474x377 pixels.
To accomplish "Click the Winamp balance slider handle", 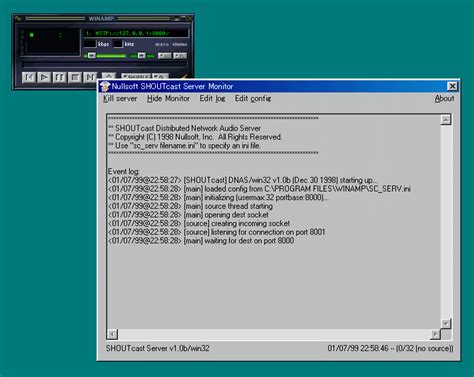I will coord(142,56).
